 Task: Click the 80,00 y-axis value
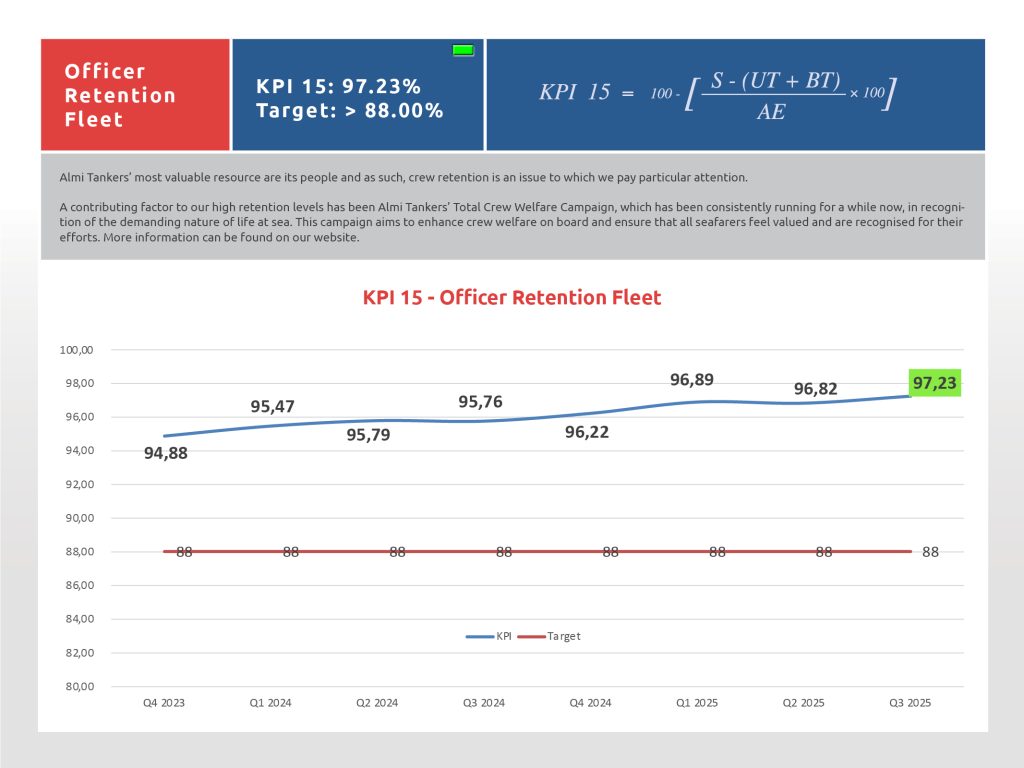[79, 687]
